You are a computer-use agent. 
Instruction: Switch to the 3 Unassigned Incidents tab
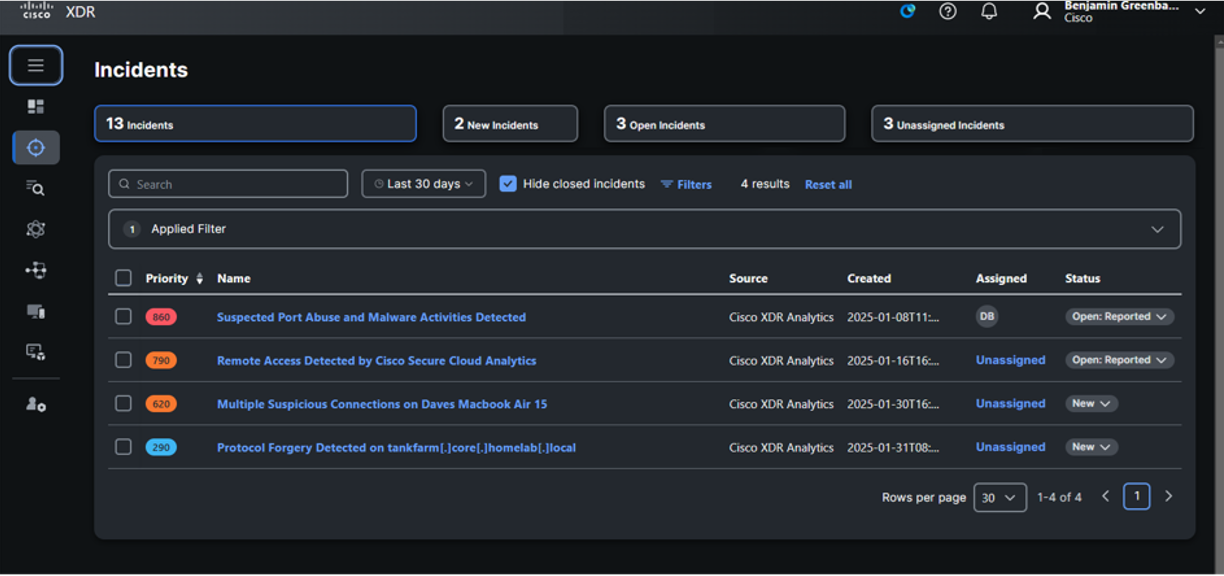click(x=1032, y=123)
